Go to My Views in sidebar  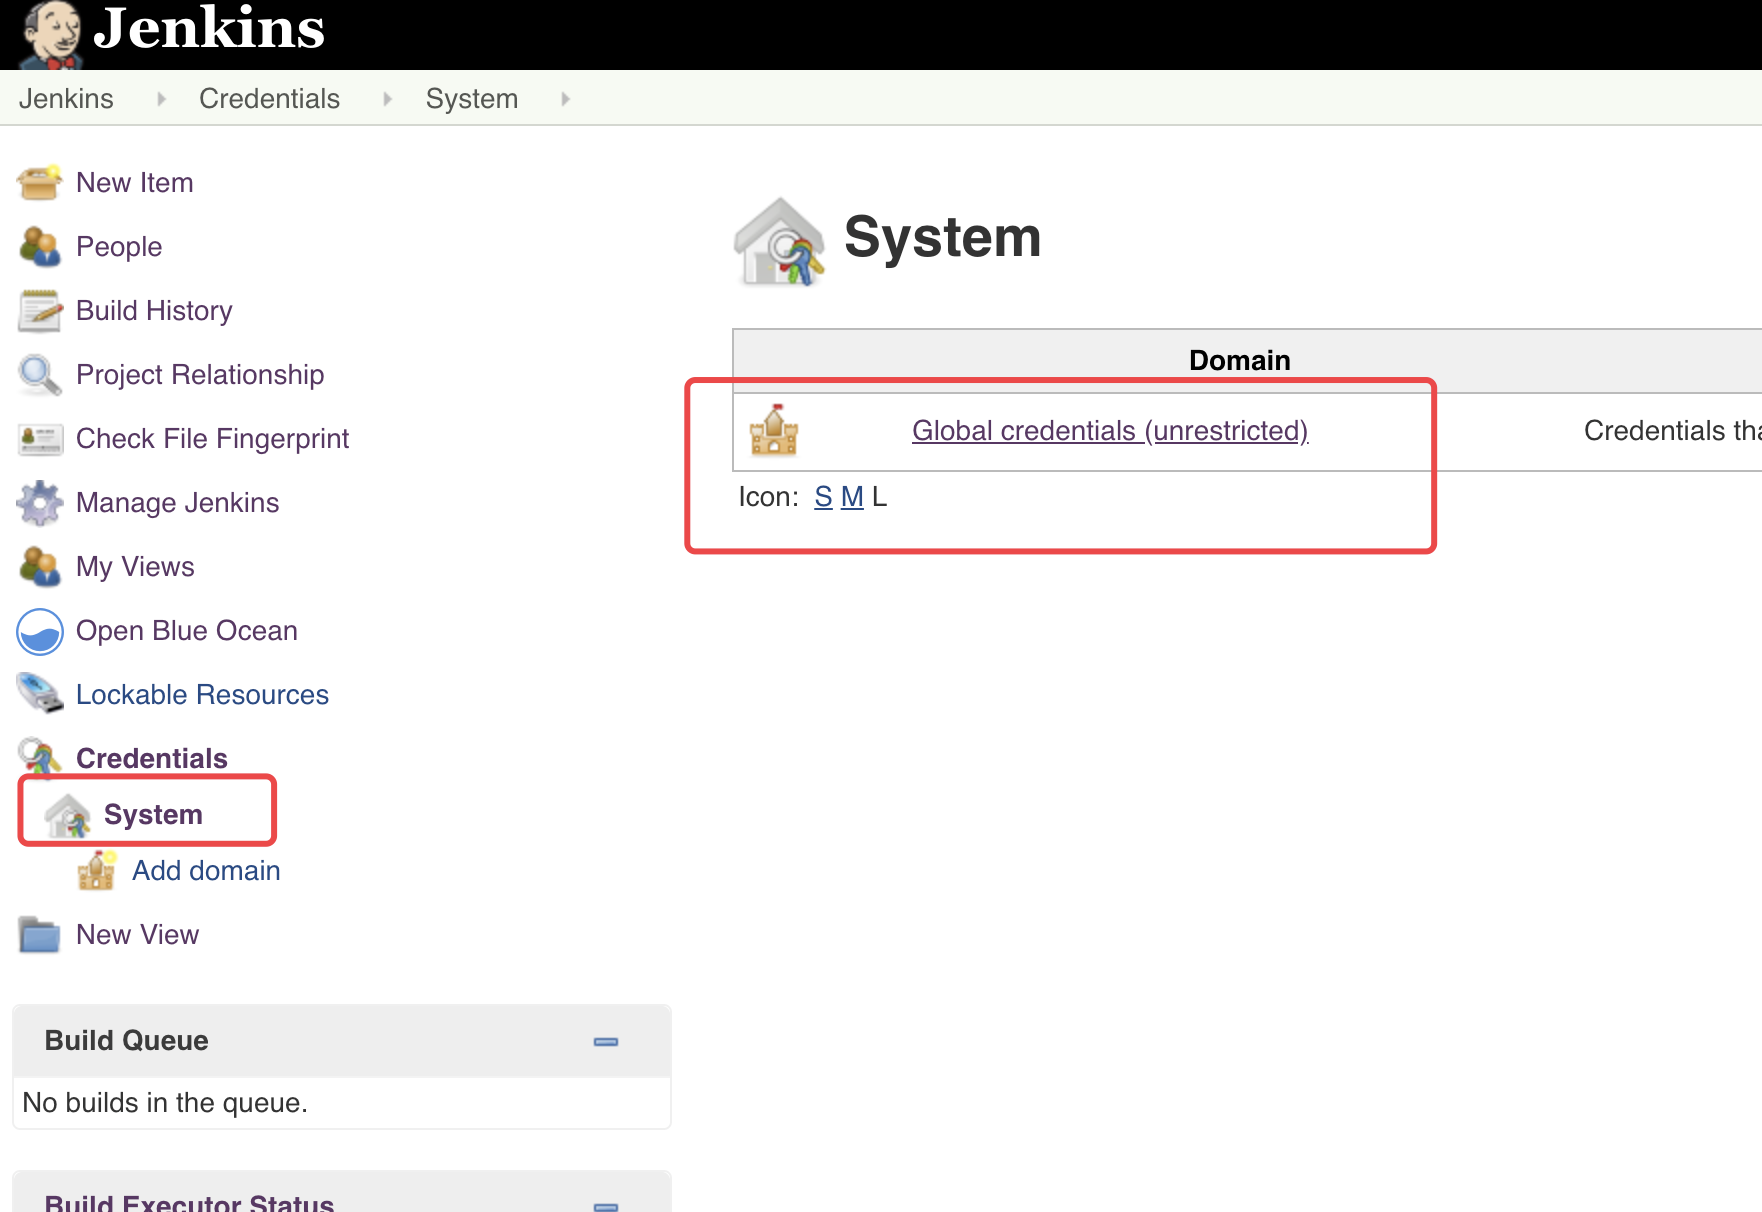click(x=135, y=567)
